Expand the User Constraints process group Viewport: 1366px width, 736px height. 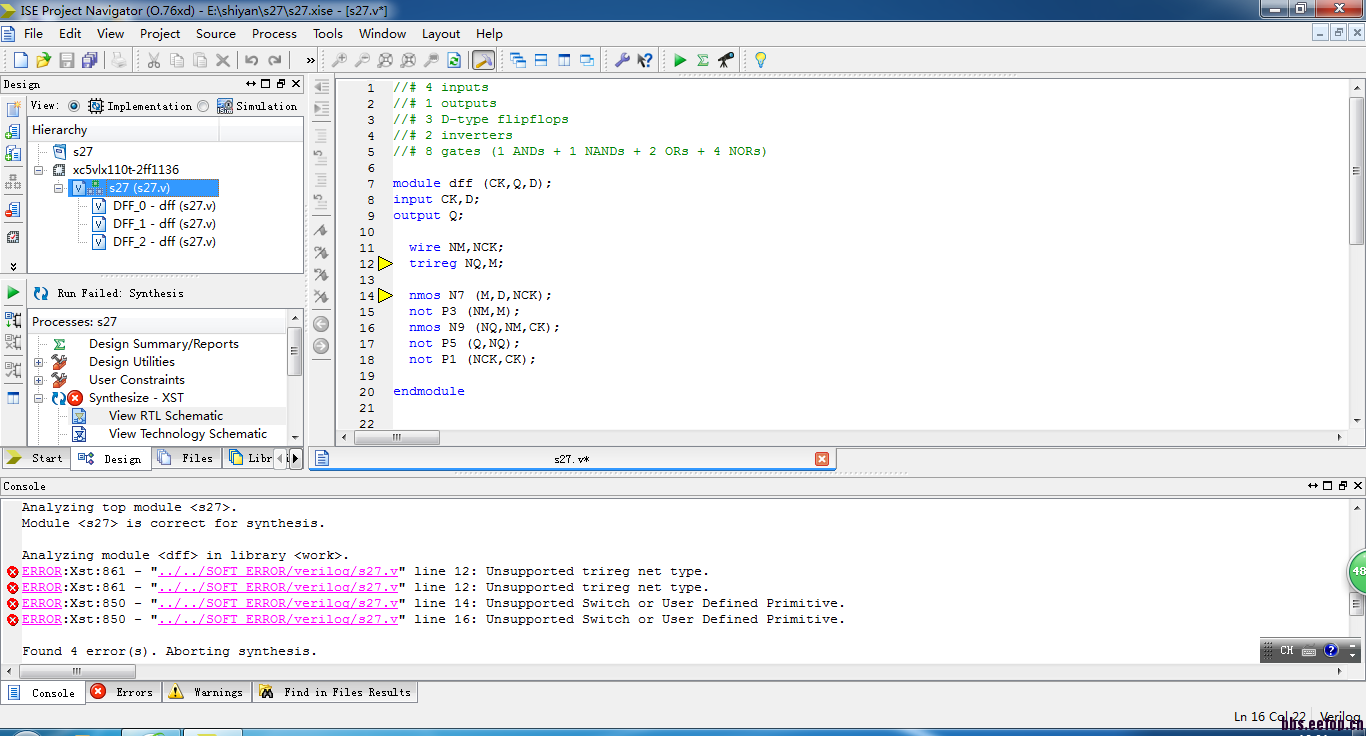click(39, 380)
